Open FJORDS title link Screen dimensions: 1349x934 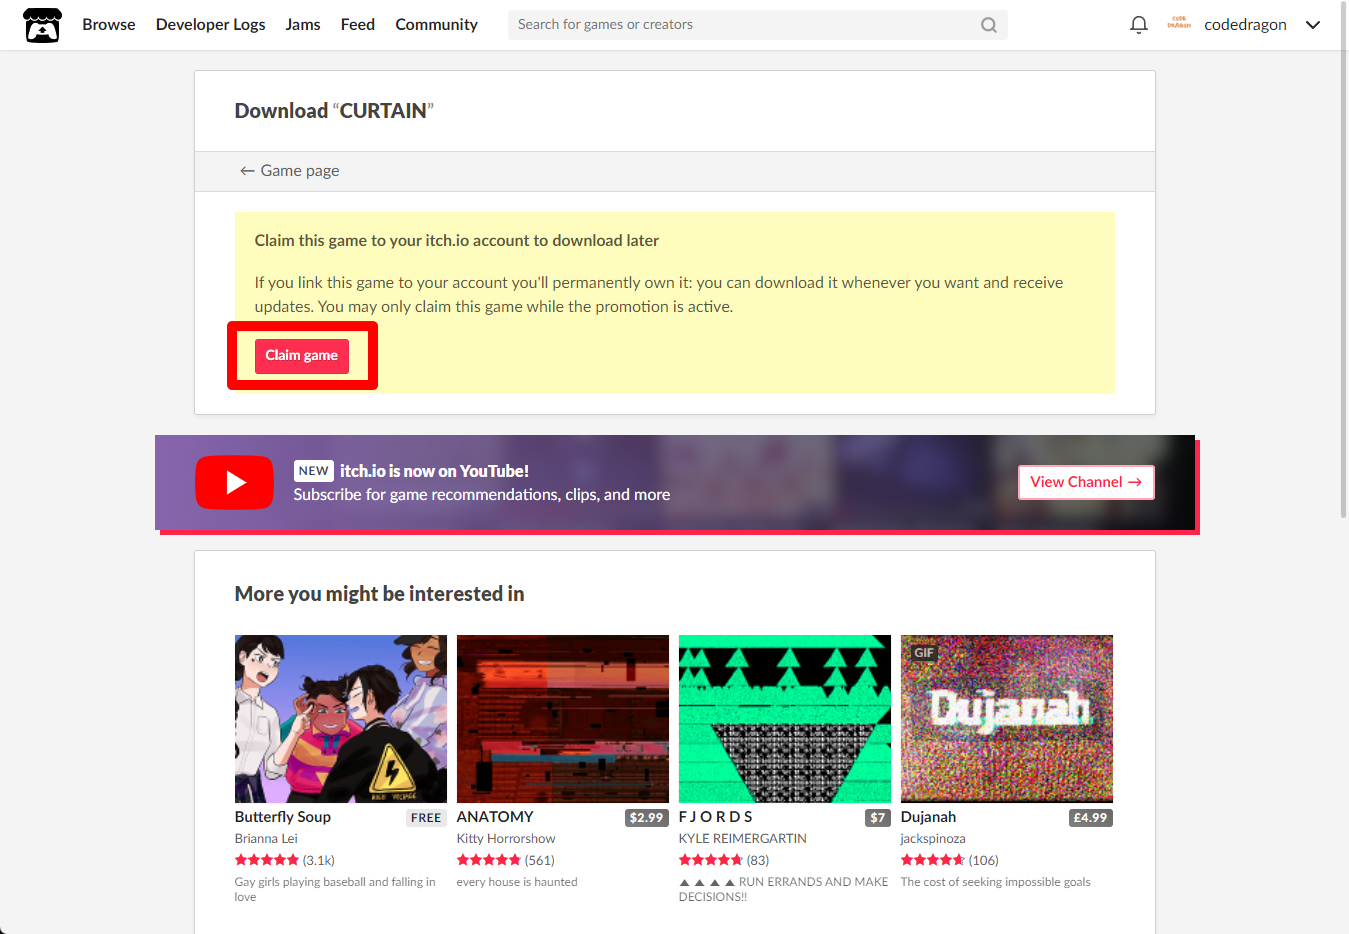pos(715,817)
